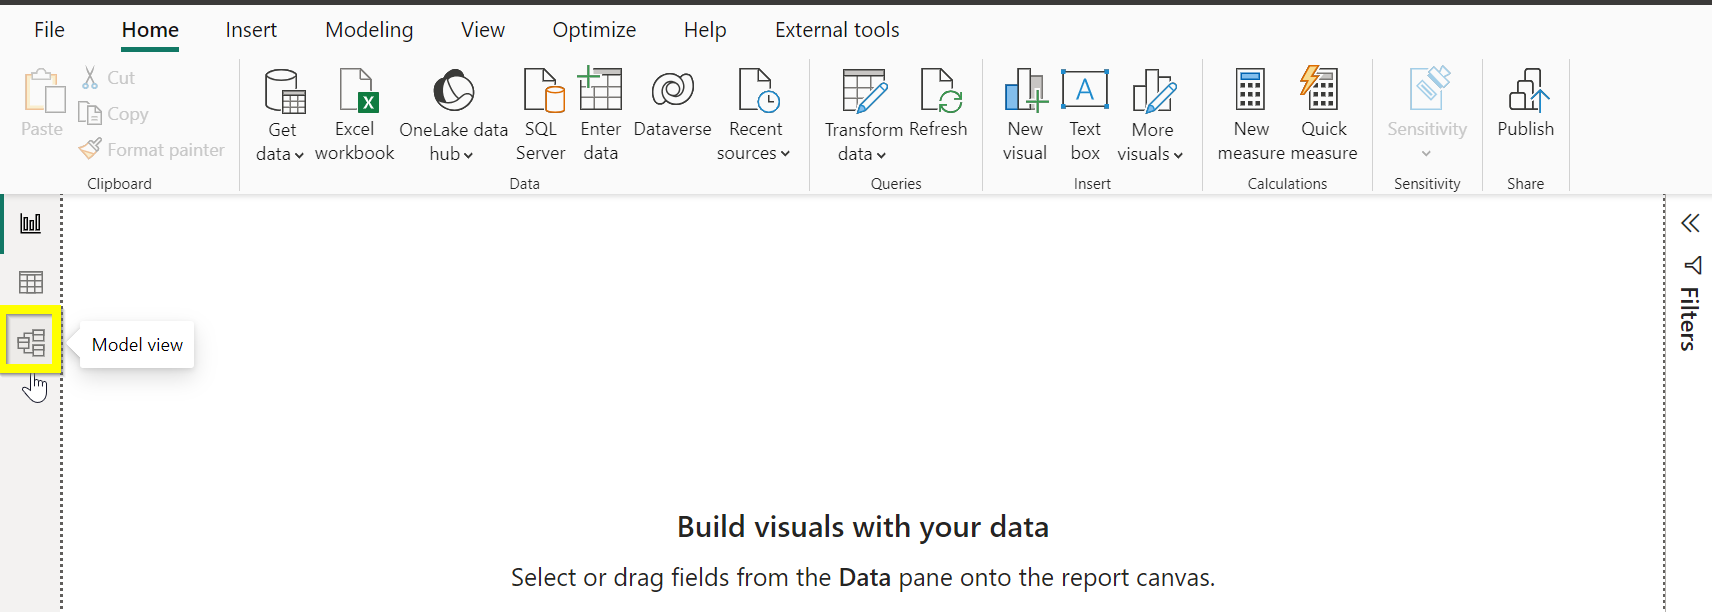Image resolution: width=1712 pixels, height=612 pixels.
Task: Refresh the data queries
Action: [939, 104]
